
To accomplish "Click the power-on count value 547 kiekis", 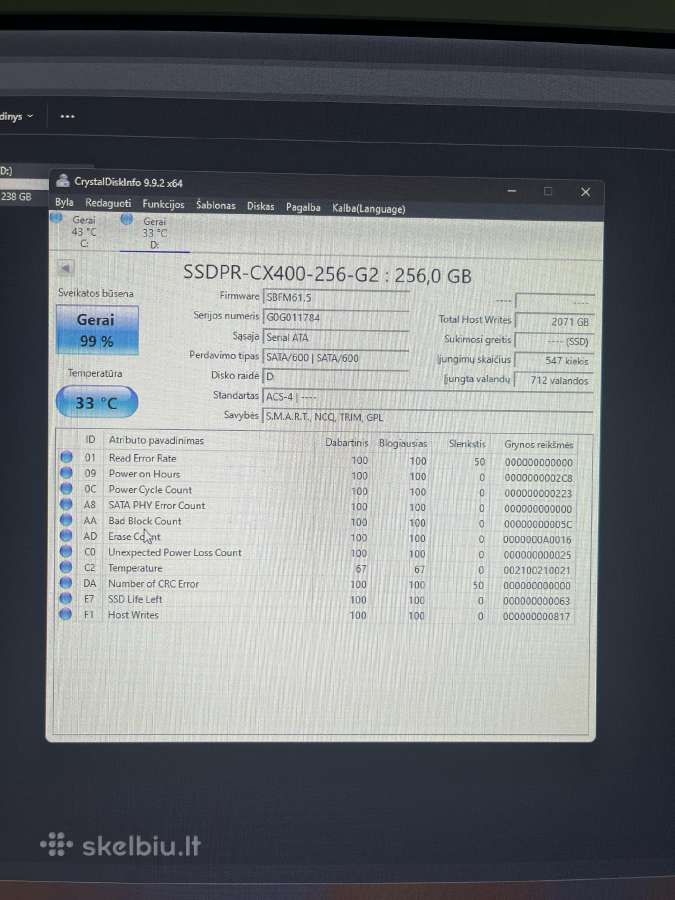I will click(x=554, y=360).
